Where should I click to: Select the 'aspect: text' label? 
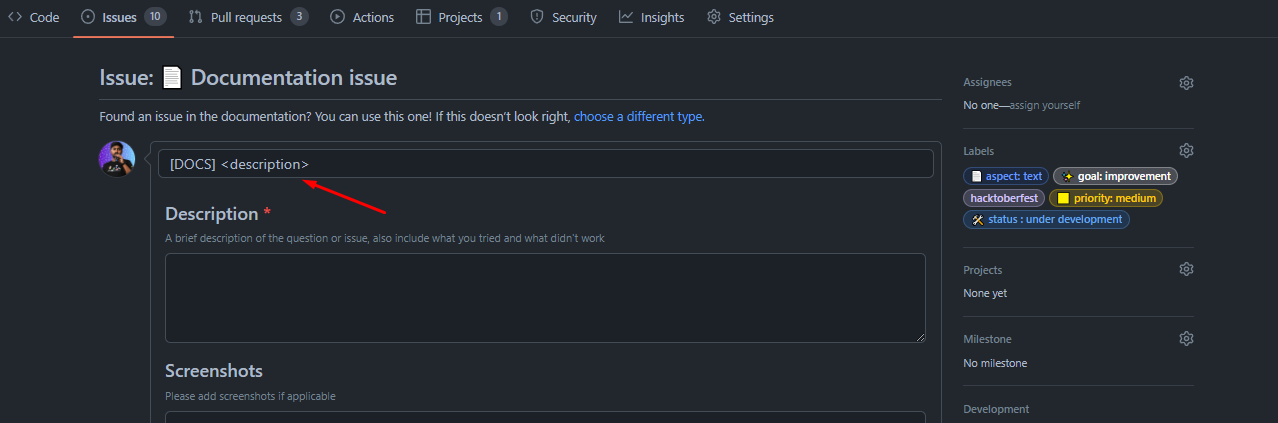[x=1006, y=176]
